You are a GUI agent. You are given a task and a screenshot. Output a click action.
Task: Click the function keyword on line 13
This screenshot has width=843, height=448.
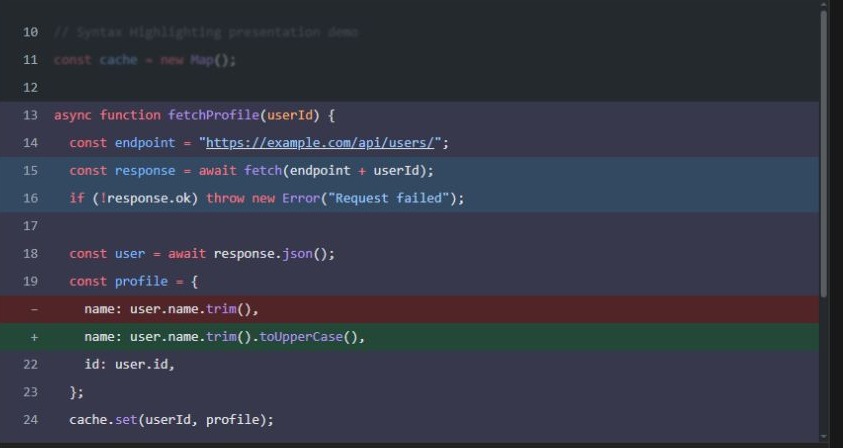point(130,115)
